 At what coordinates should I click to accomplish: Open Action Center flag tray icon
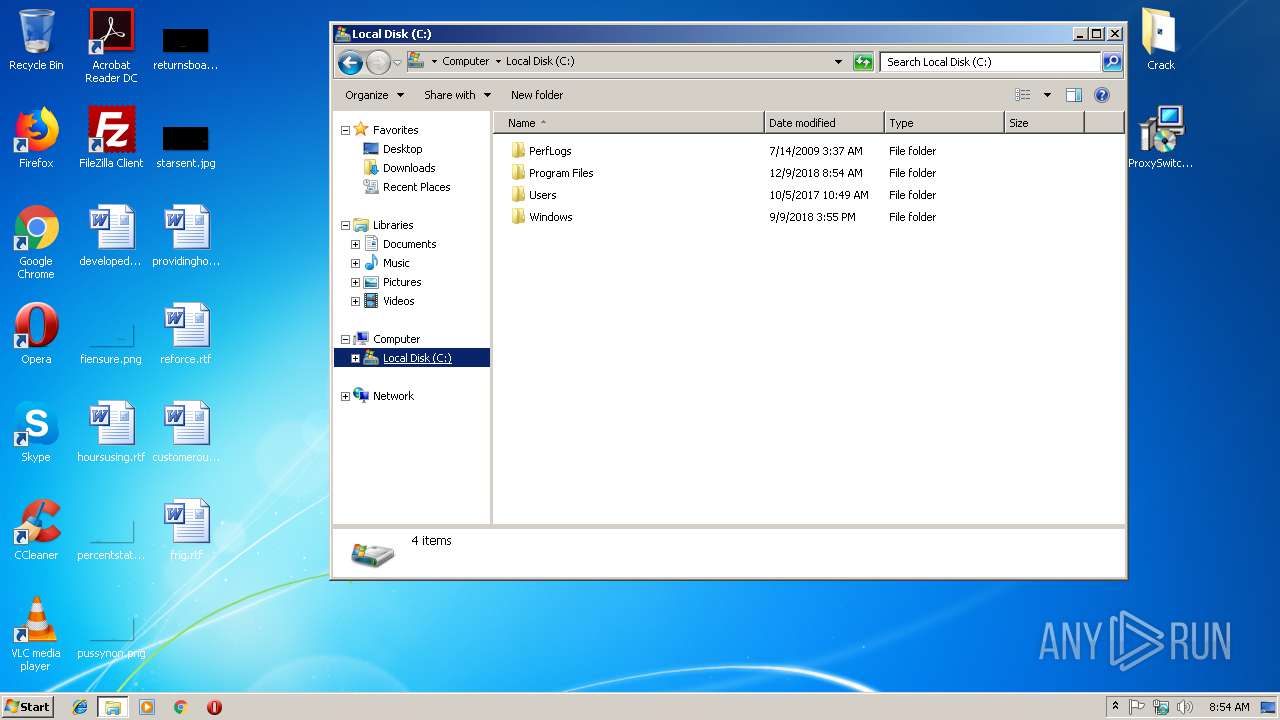coord(1137,707)
